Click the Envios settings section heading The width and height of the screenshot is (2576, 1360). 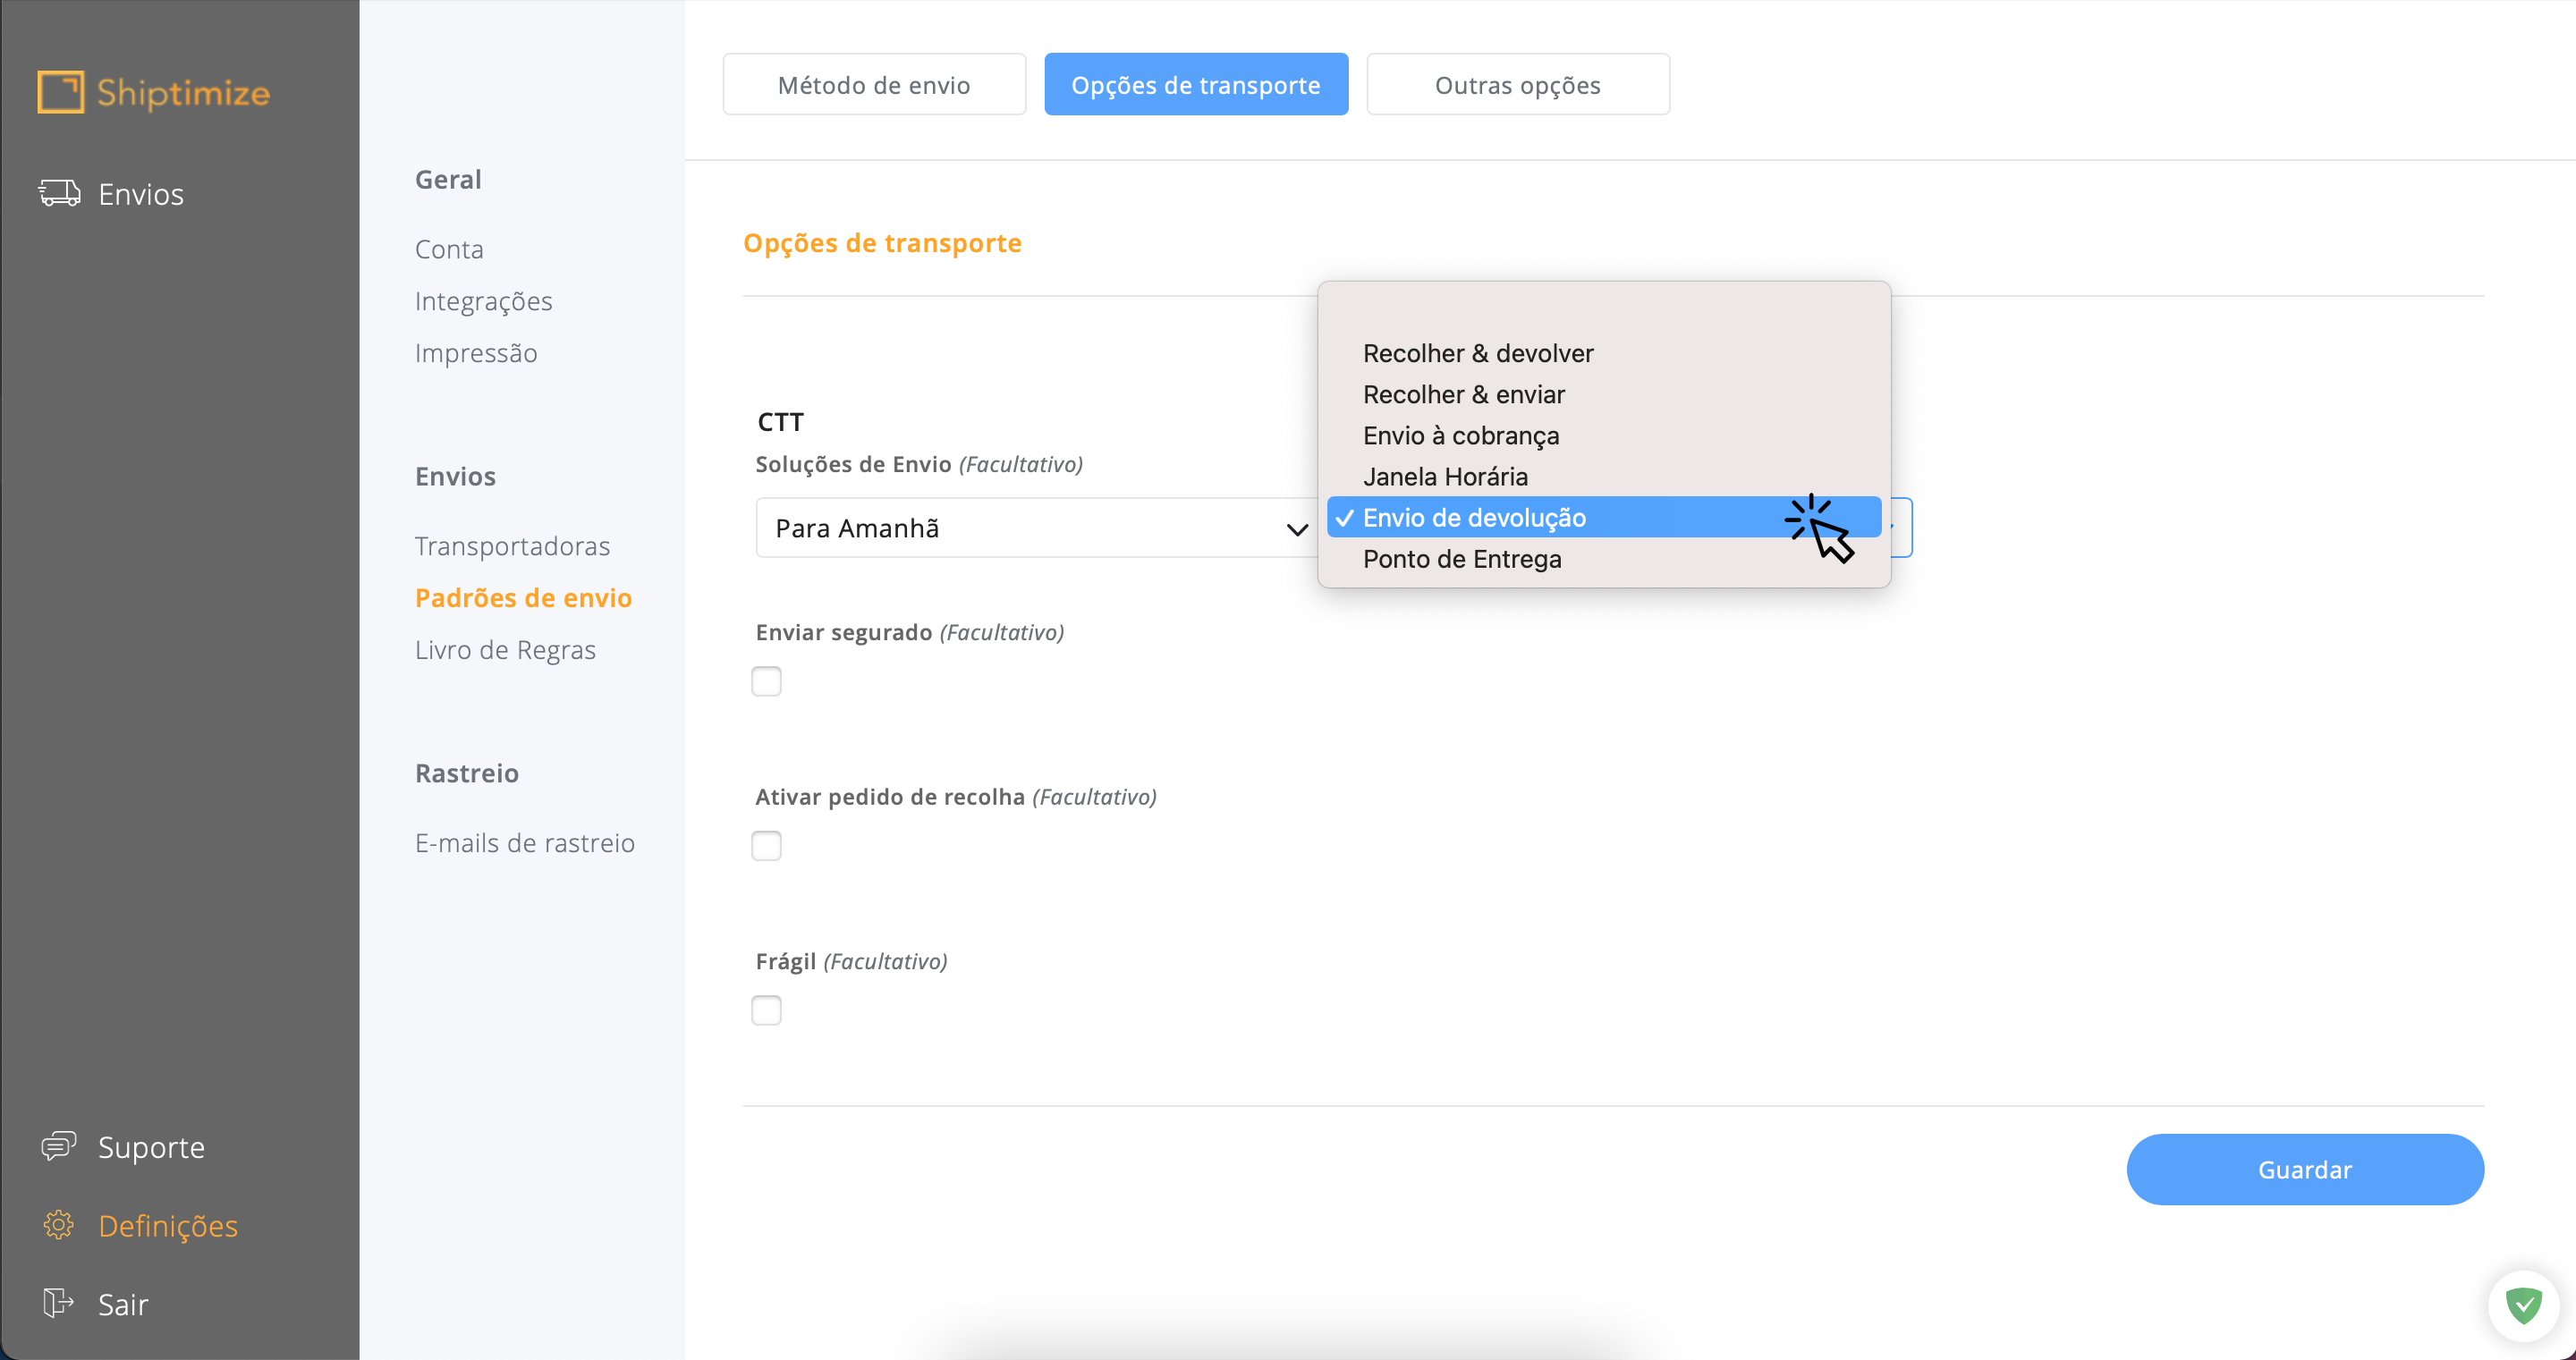coord(455,476)
